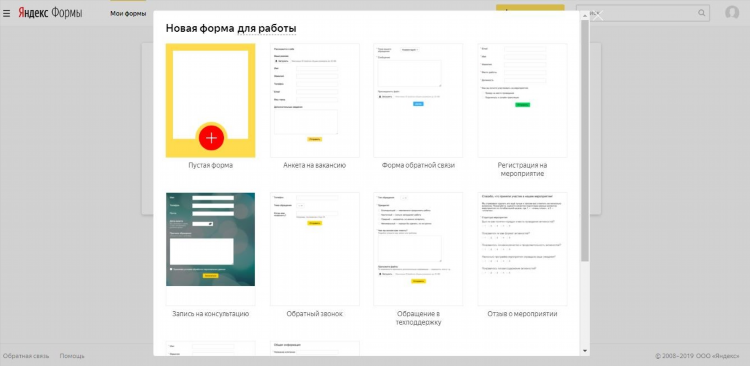
Task: Pick the Отзыв о мероприятии template
Action: coord(522,249)
